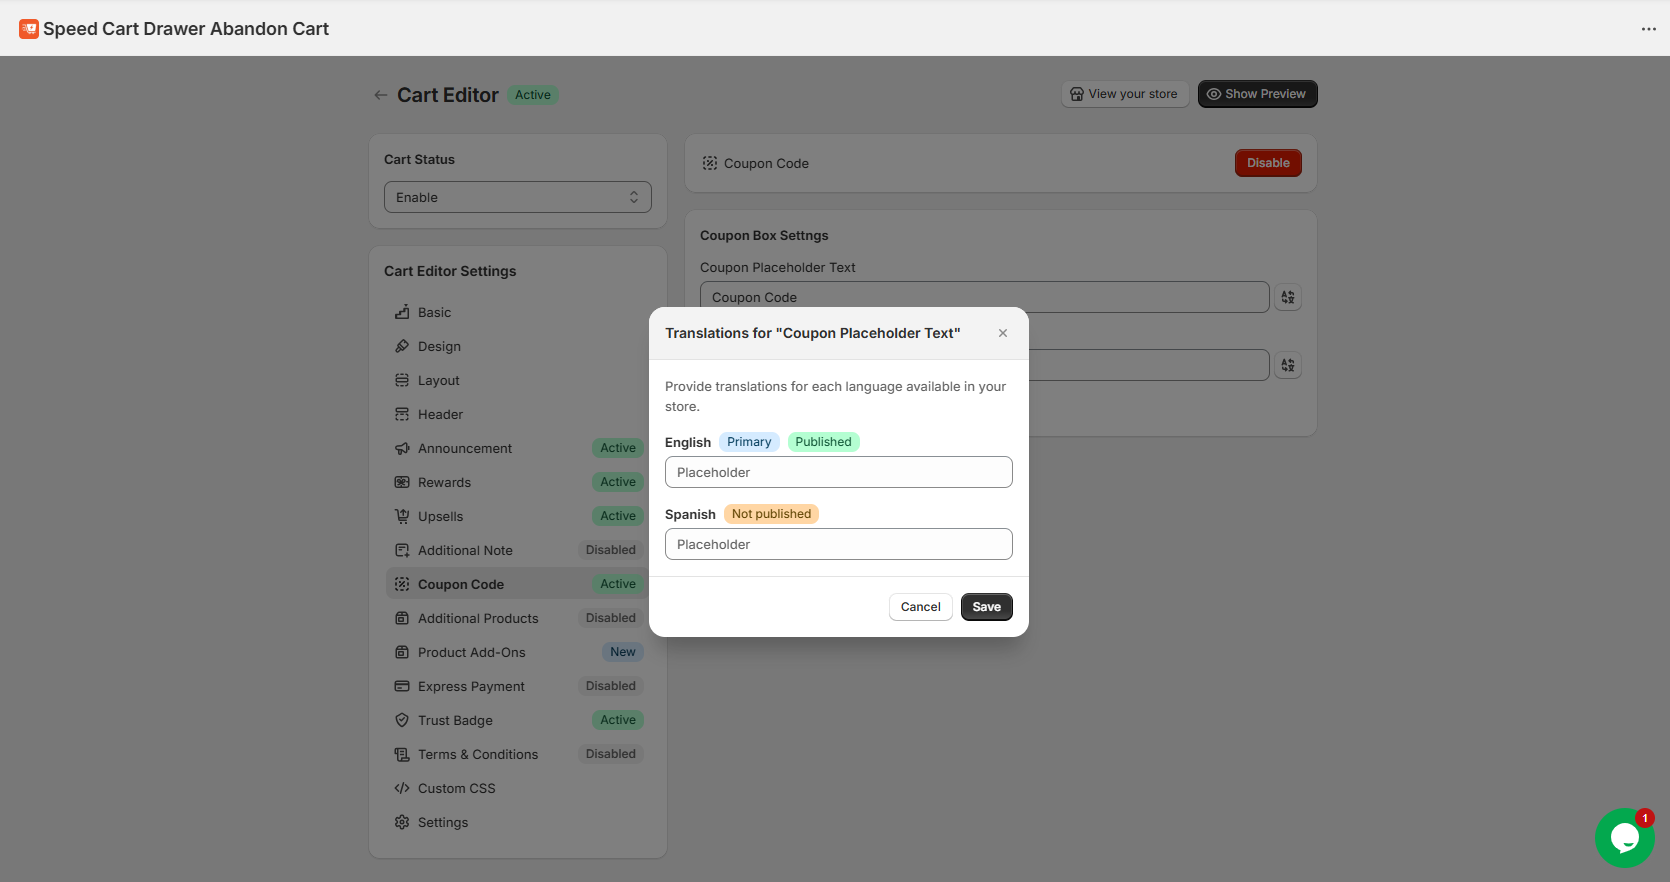1670x882 pixels.
Task: Open View your store link
Action: tap(1124, 94)
